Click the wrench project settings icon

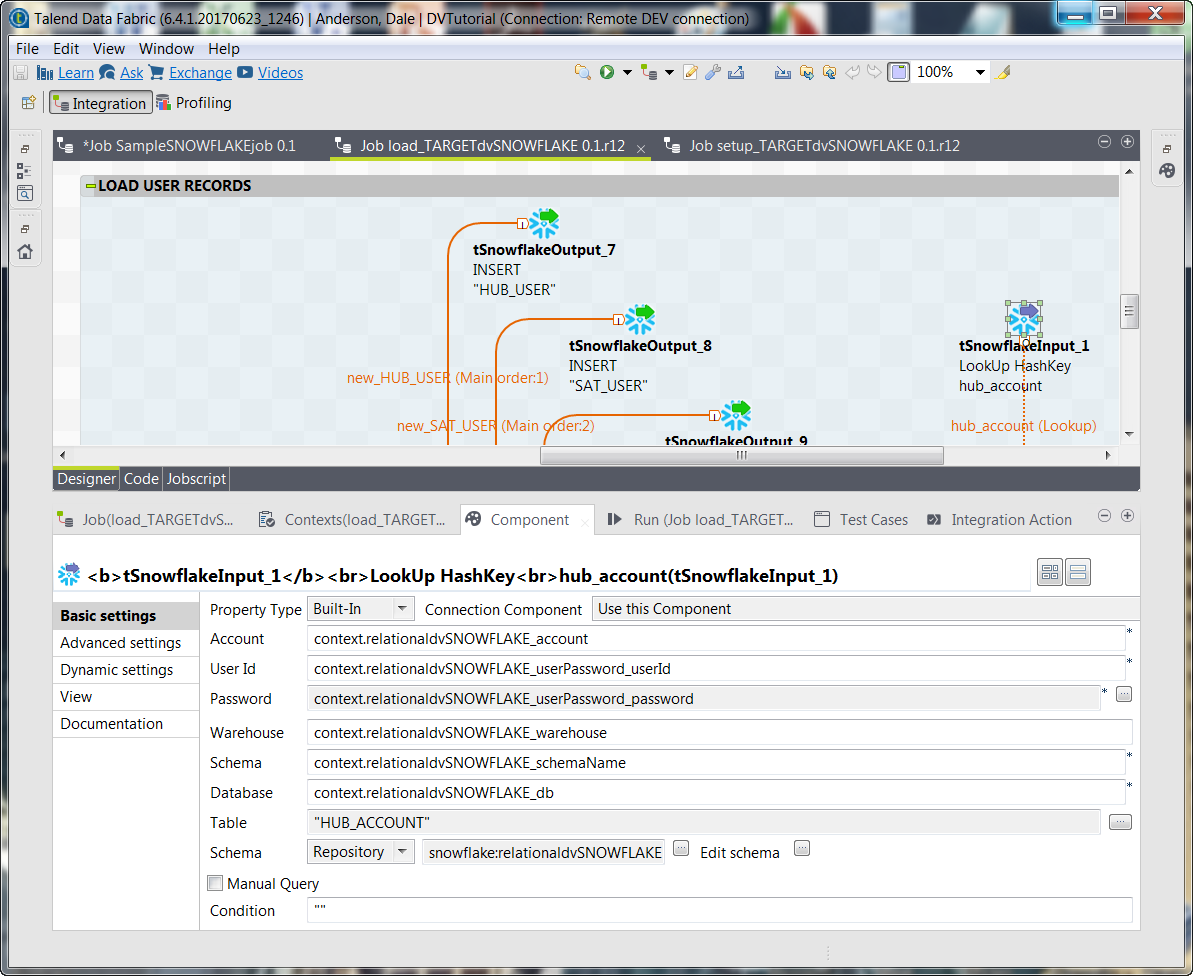tap(713, 72)
